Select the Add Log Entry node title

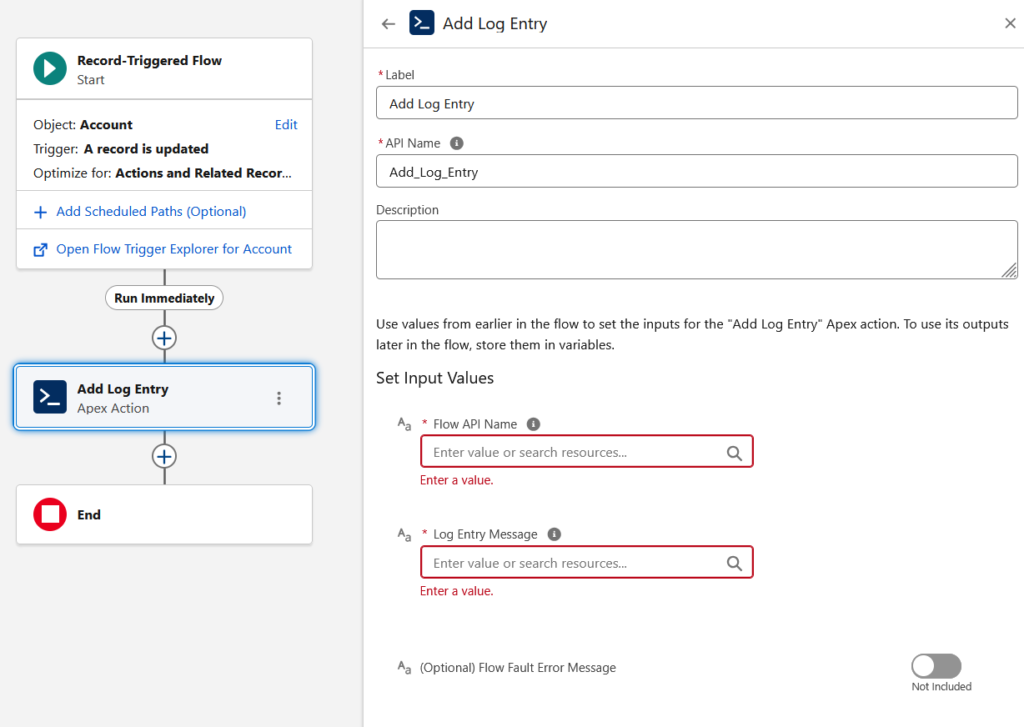[123, 389]
